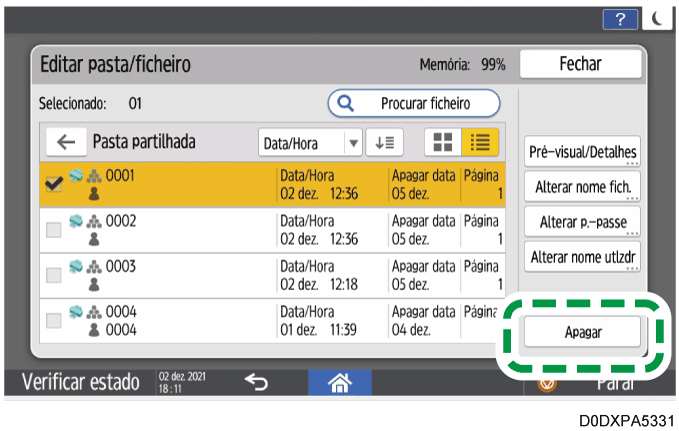Tick the checkbox for file 0003
679x431 pixels.
click(x=55, y=276)
